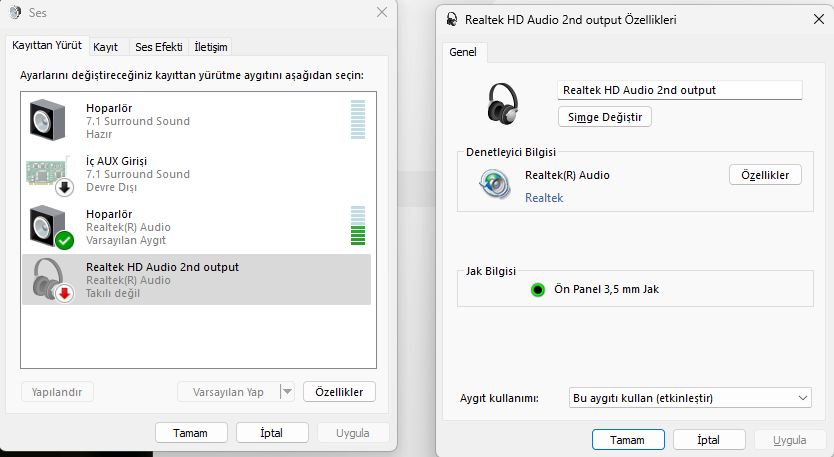Screen dimensions: 834x457
Task: Open Özellikler in the Ses window
Action: point(339,392)
